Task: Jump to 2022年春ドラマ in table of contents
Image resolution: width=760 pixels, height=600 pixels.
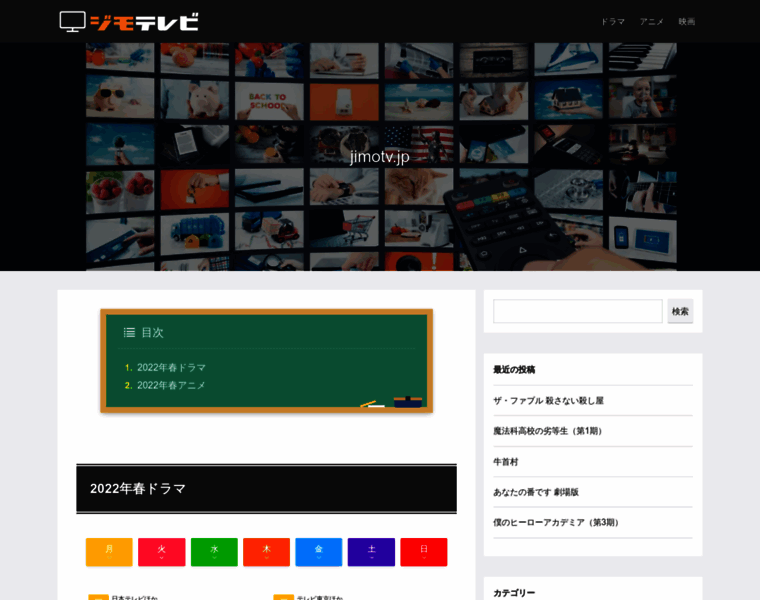Action: (x=171, y=367)
